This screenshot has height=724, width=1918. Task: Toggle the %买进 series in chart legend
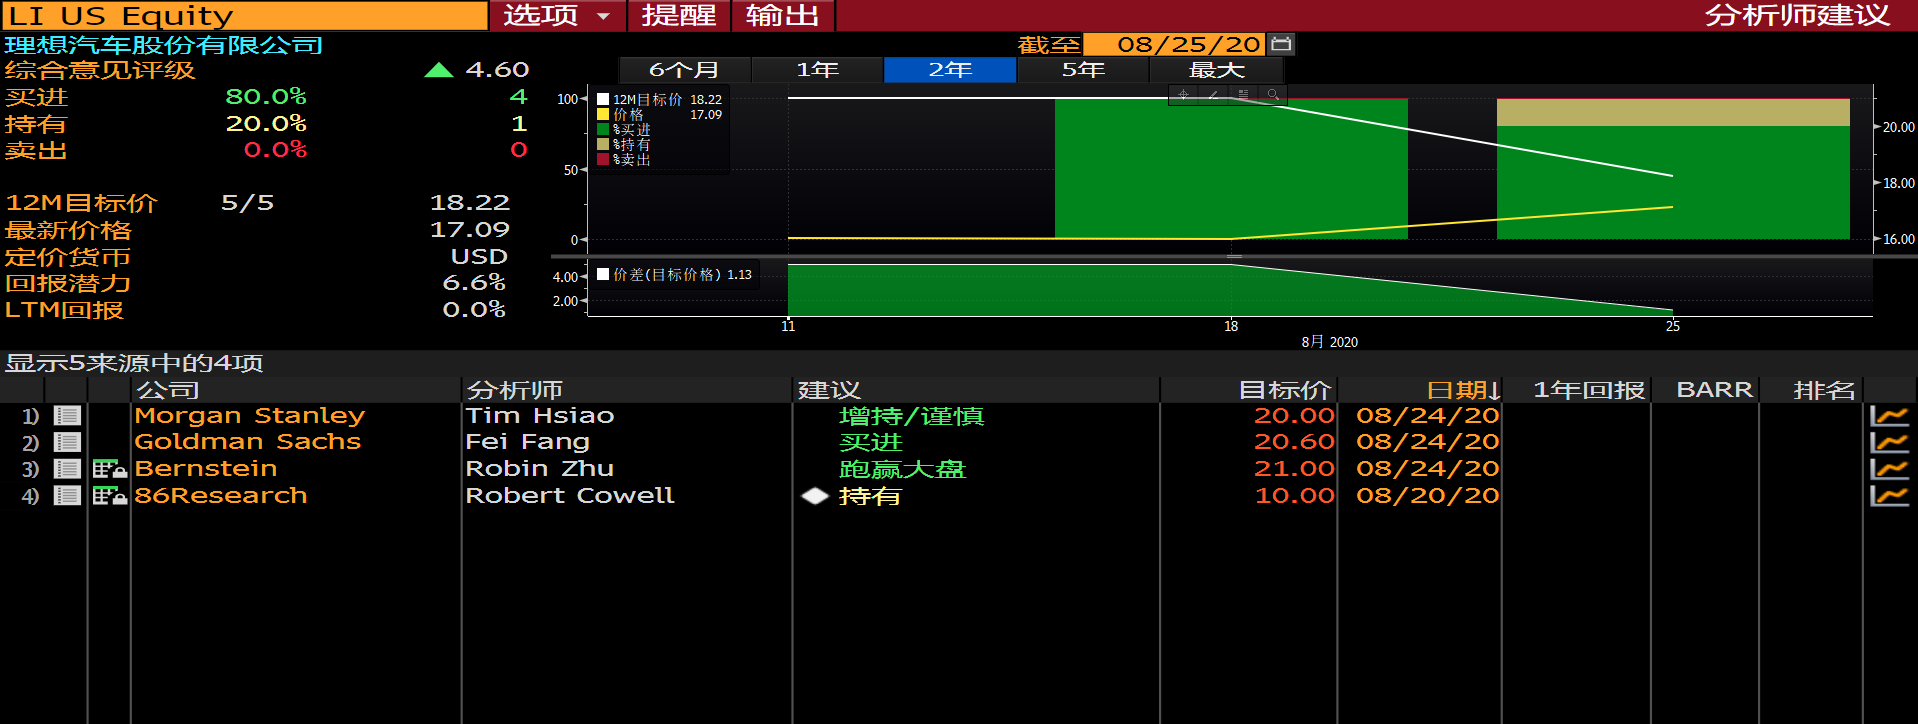[x=603, y=129]
